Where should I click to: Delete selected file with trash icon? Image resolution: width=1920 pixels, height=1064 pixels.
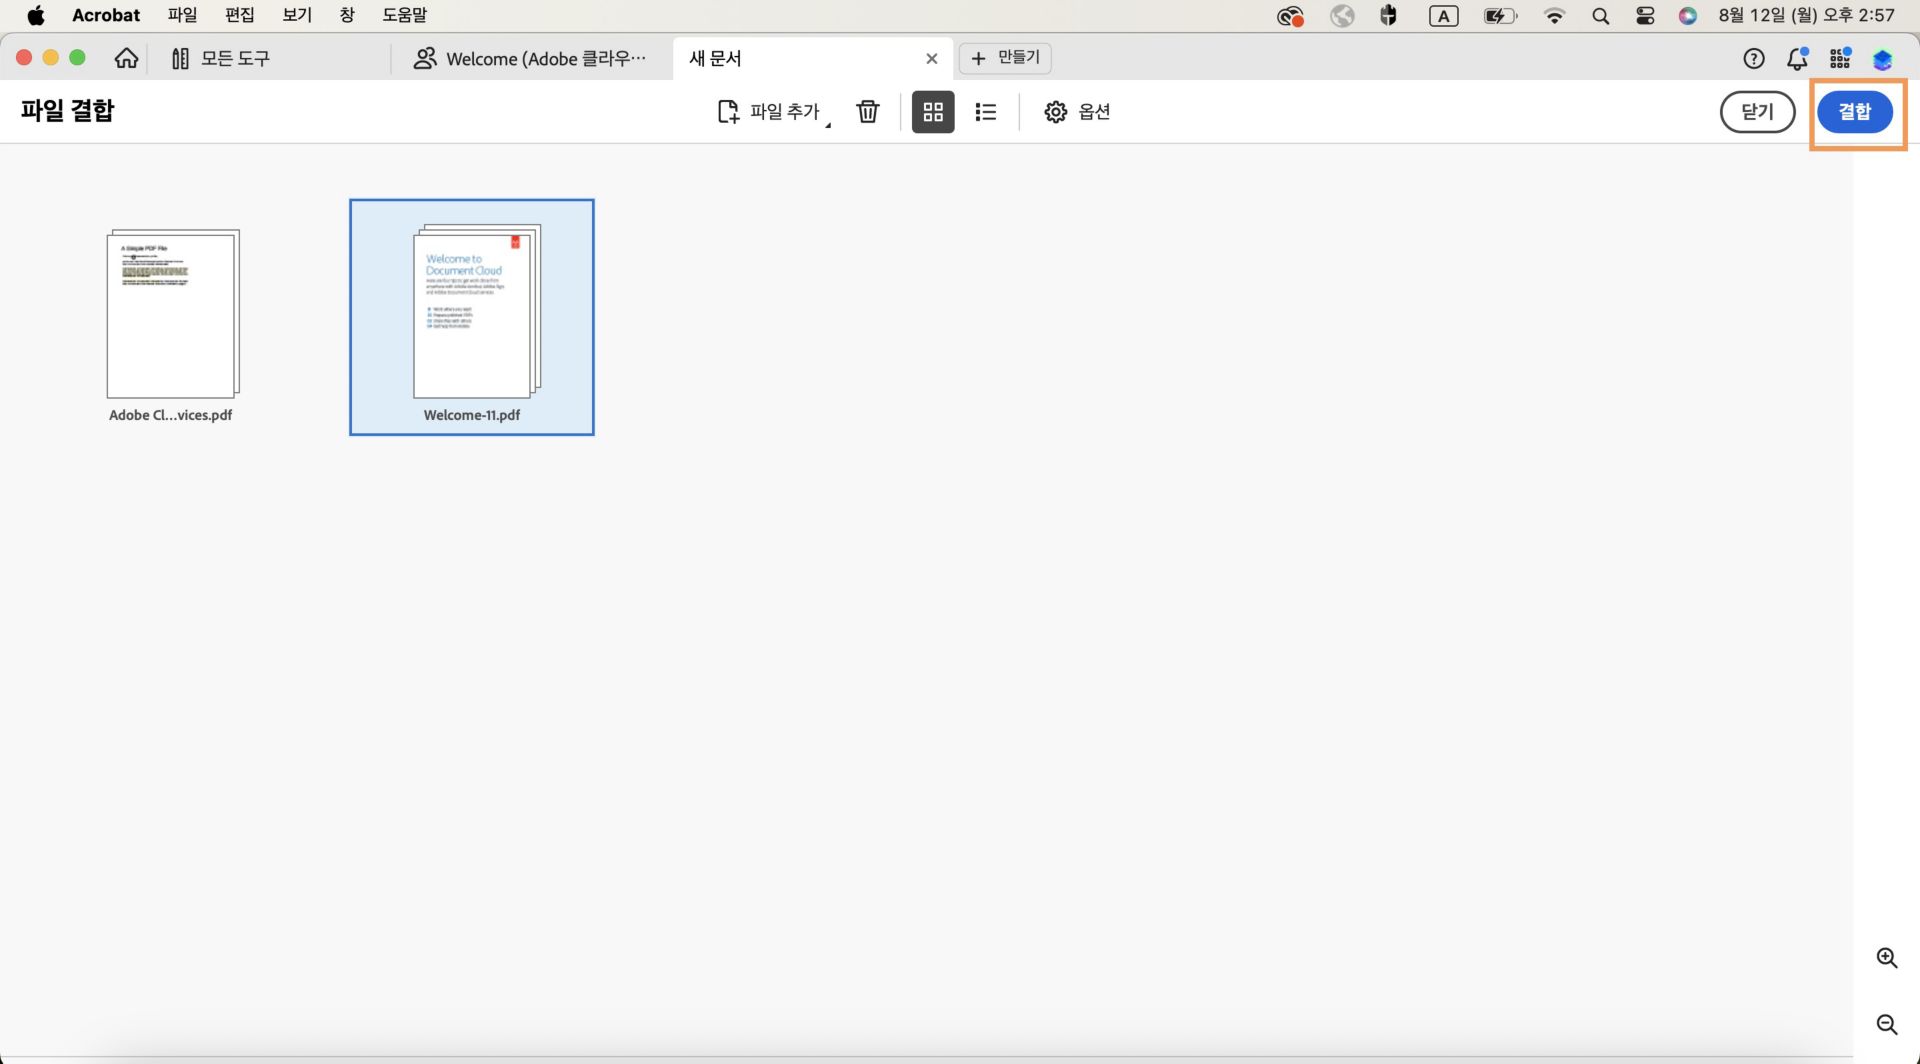click(x=868, y=112)
